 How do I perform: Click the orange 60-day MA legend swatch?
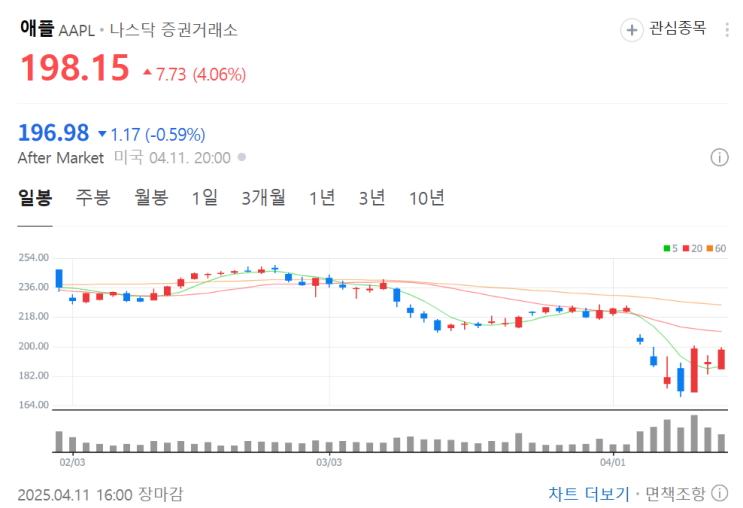click(x=709, y=248)
